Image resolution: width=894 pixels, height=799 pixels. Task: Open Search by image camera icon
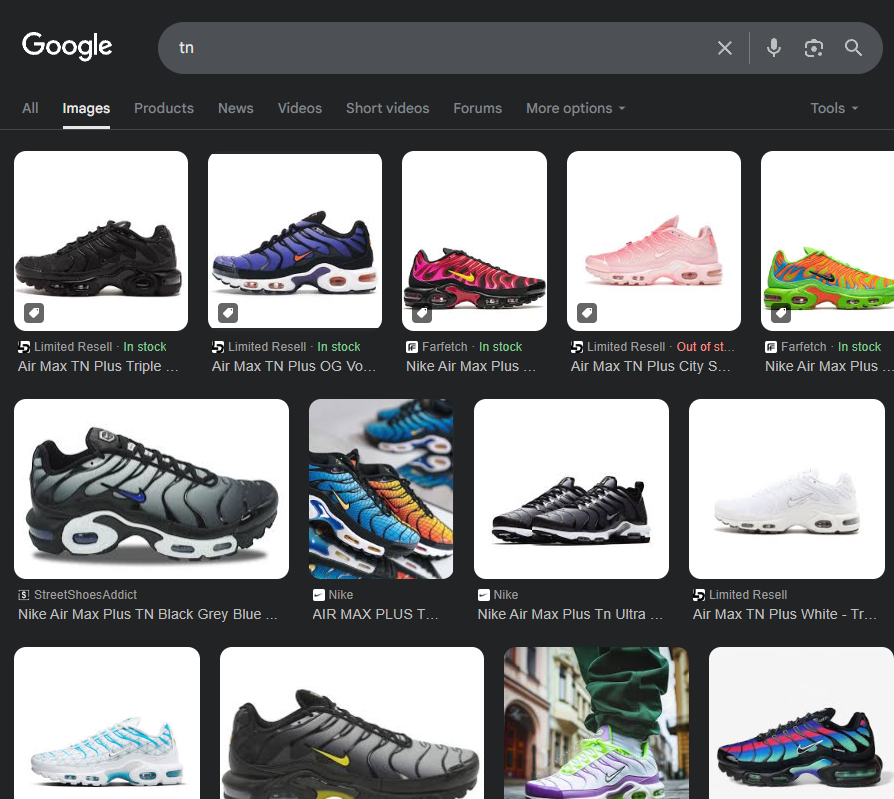[814, 48]
